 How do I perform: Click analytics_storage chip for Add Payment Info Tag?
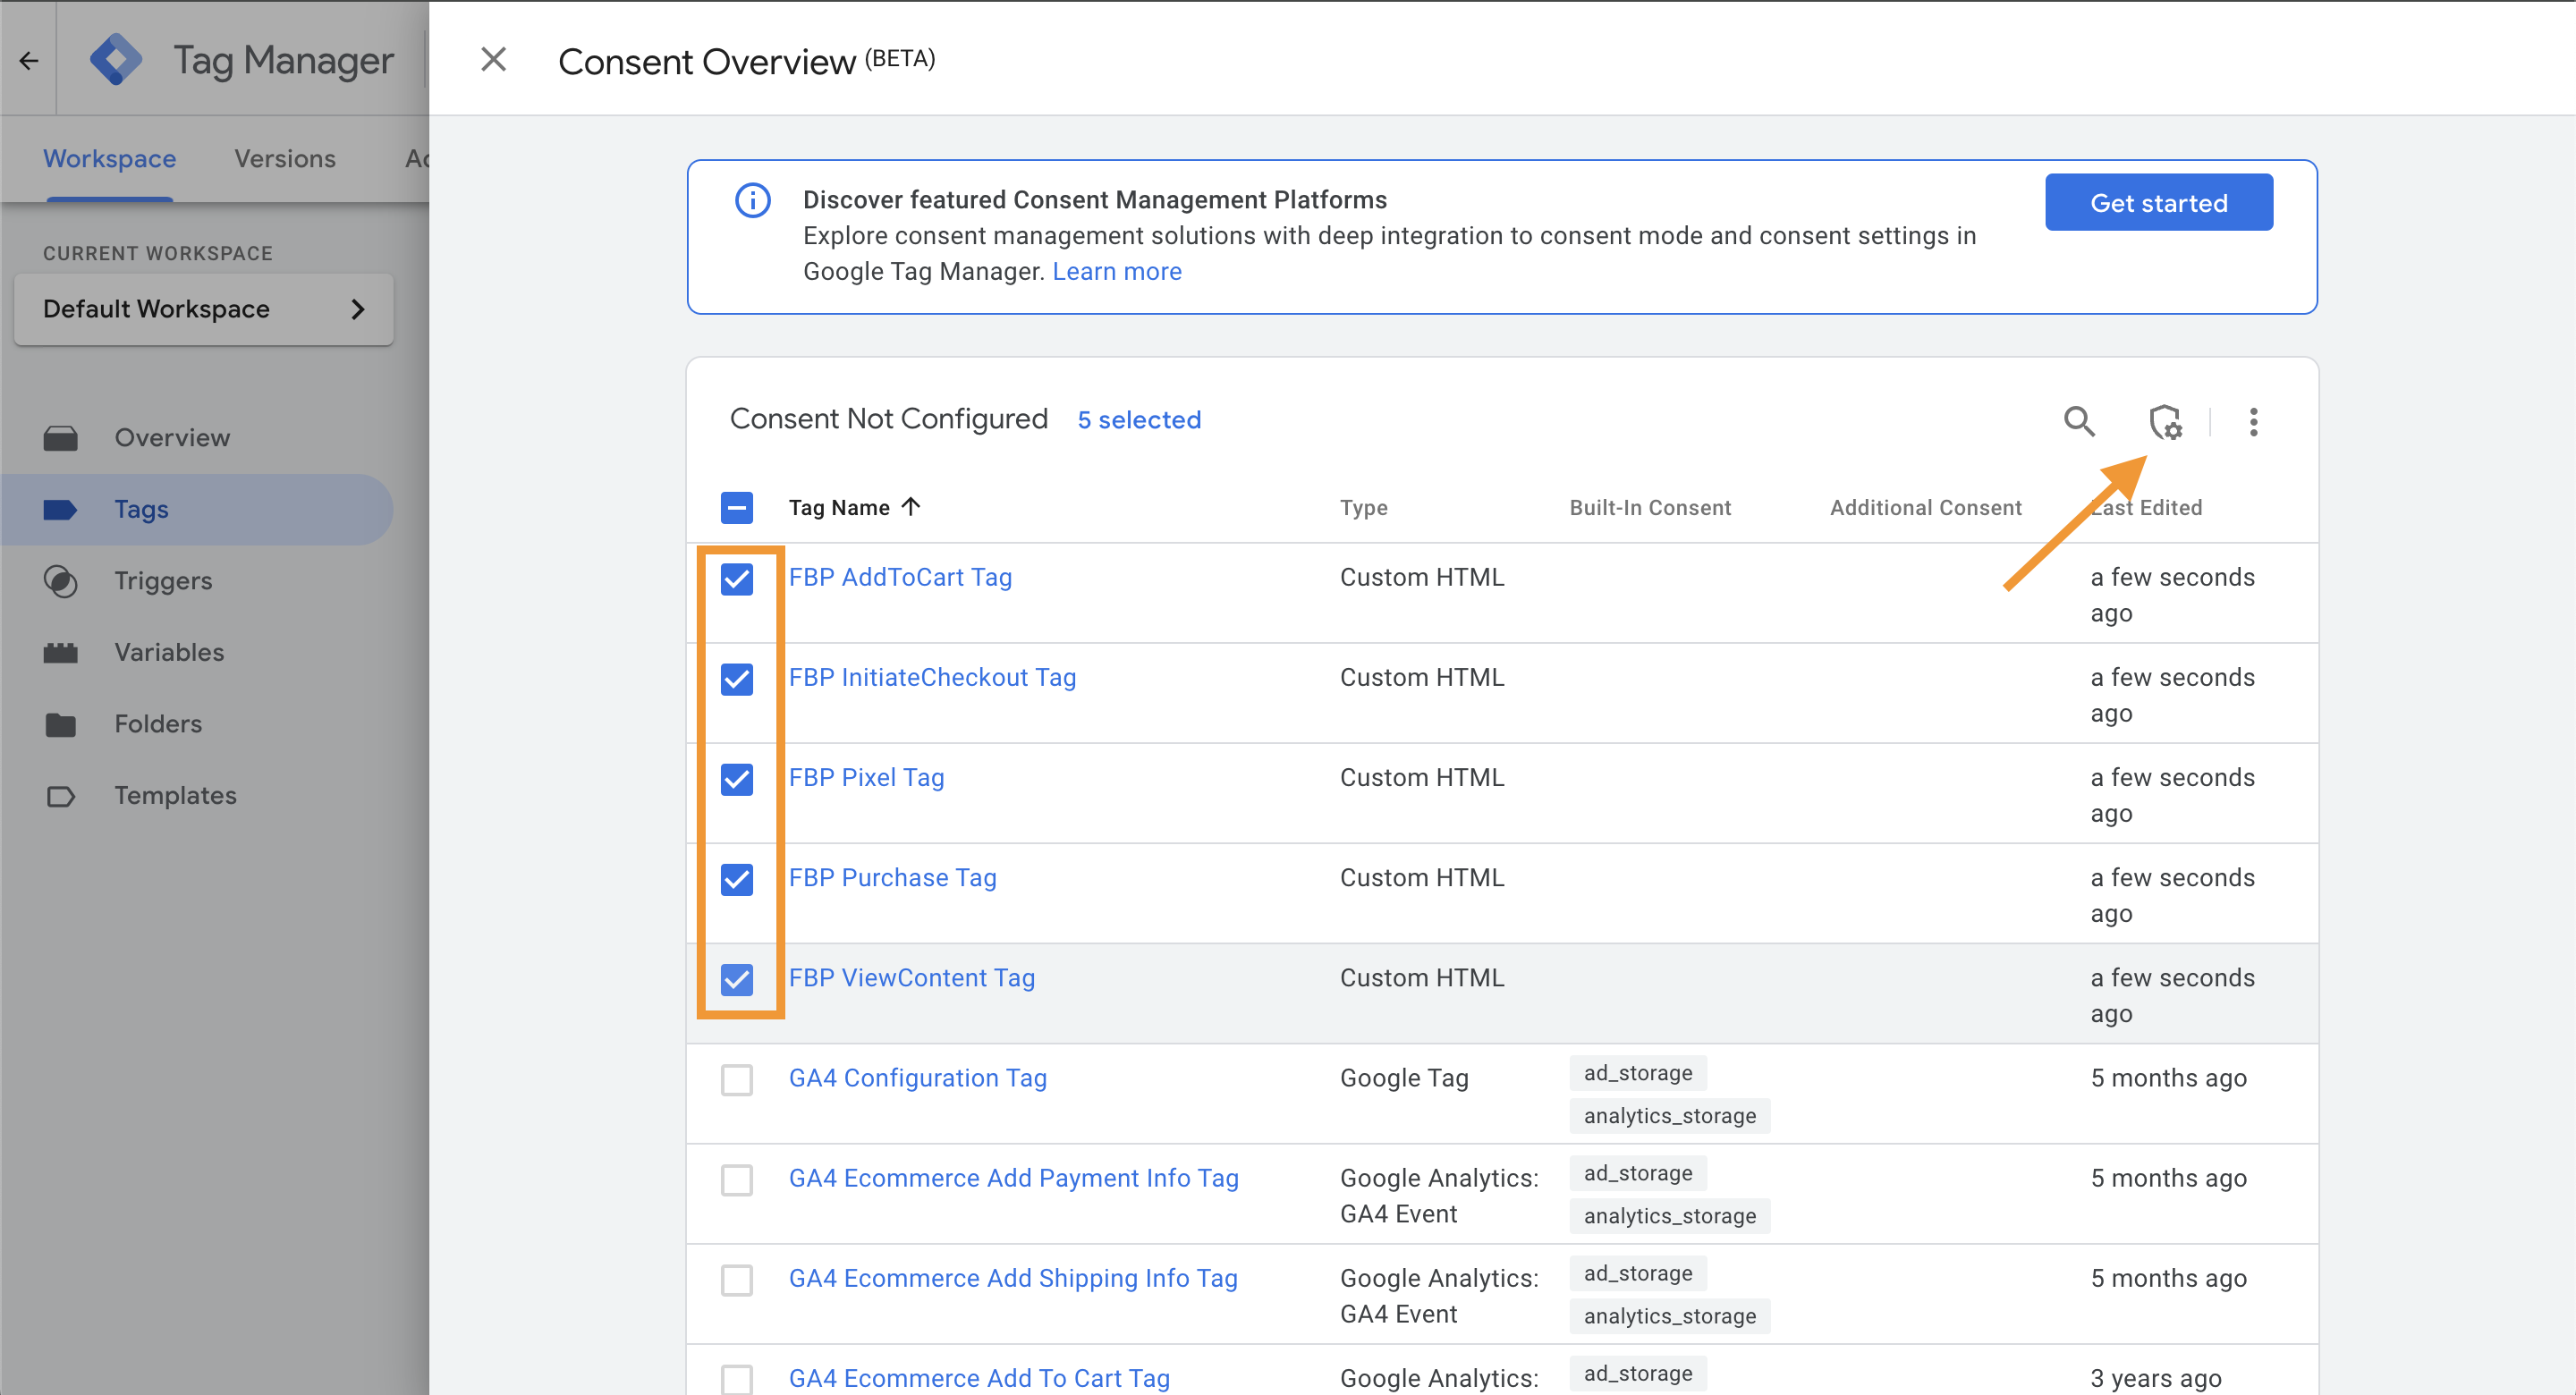point(1669,1216)
